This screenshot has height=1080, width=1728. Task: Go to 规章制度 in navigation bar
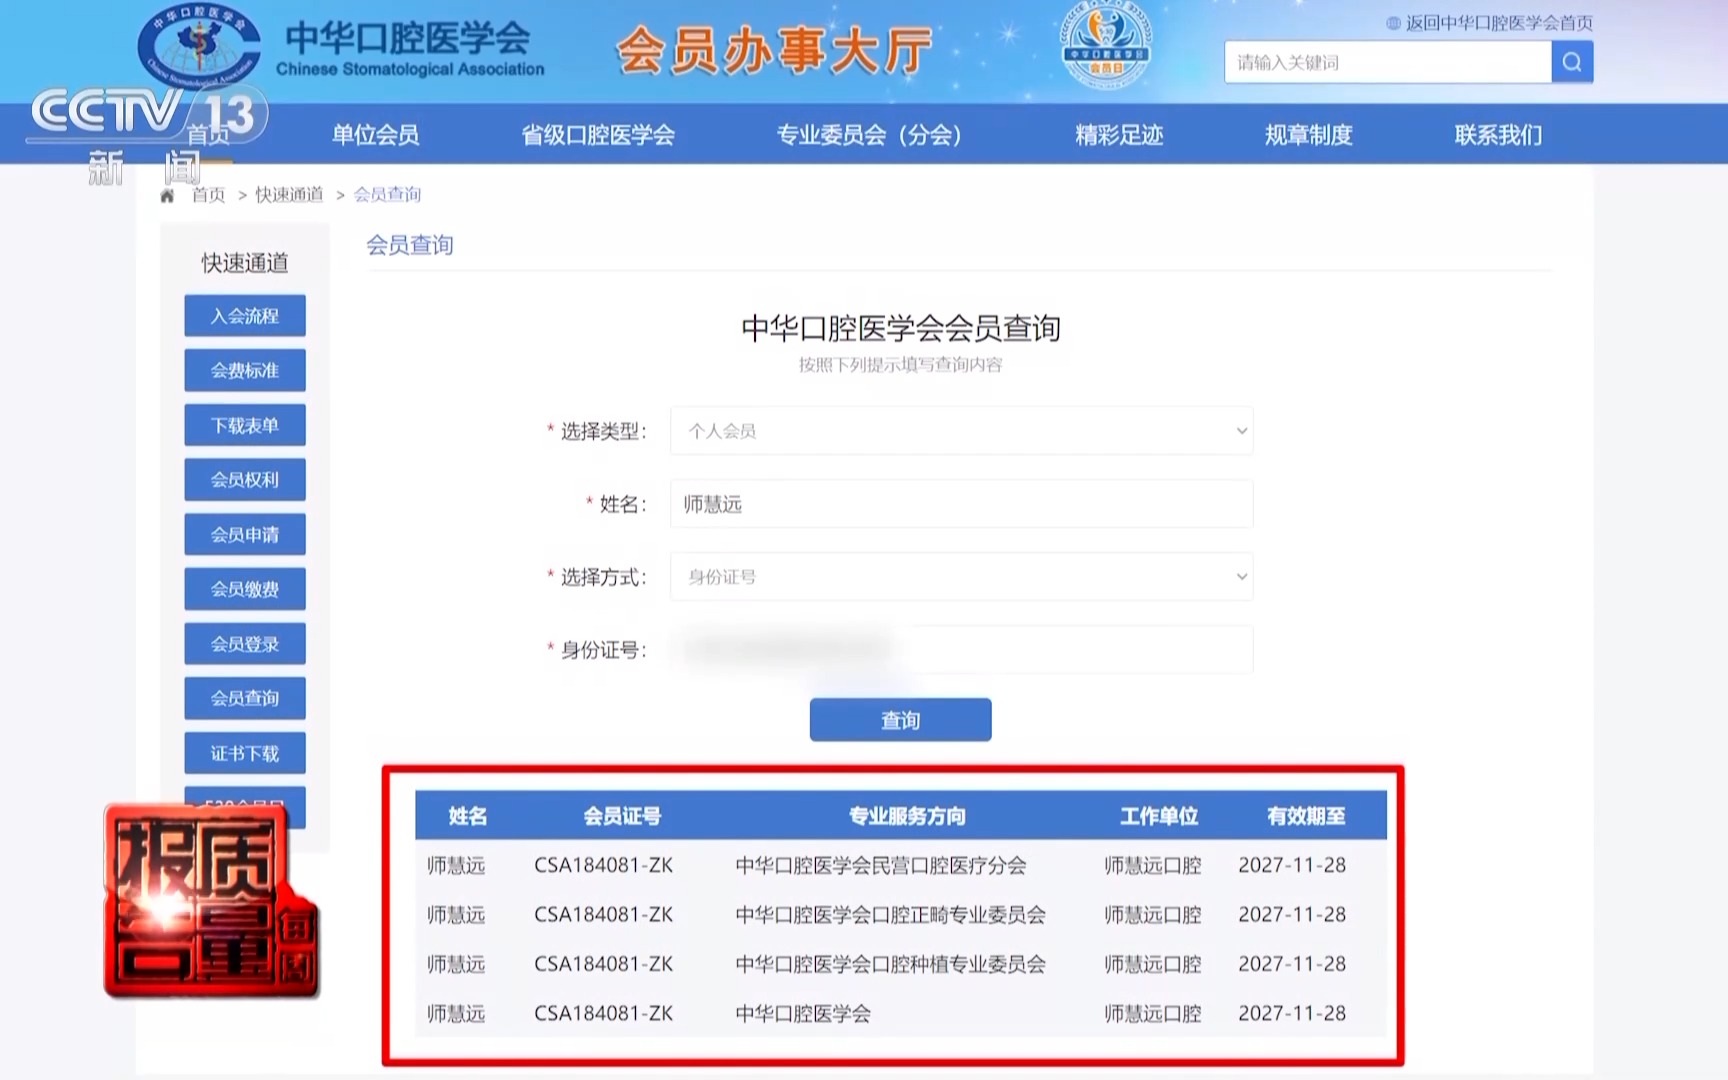1308,135
